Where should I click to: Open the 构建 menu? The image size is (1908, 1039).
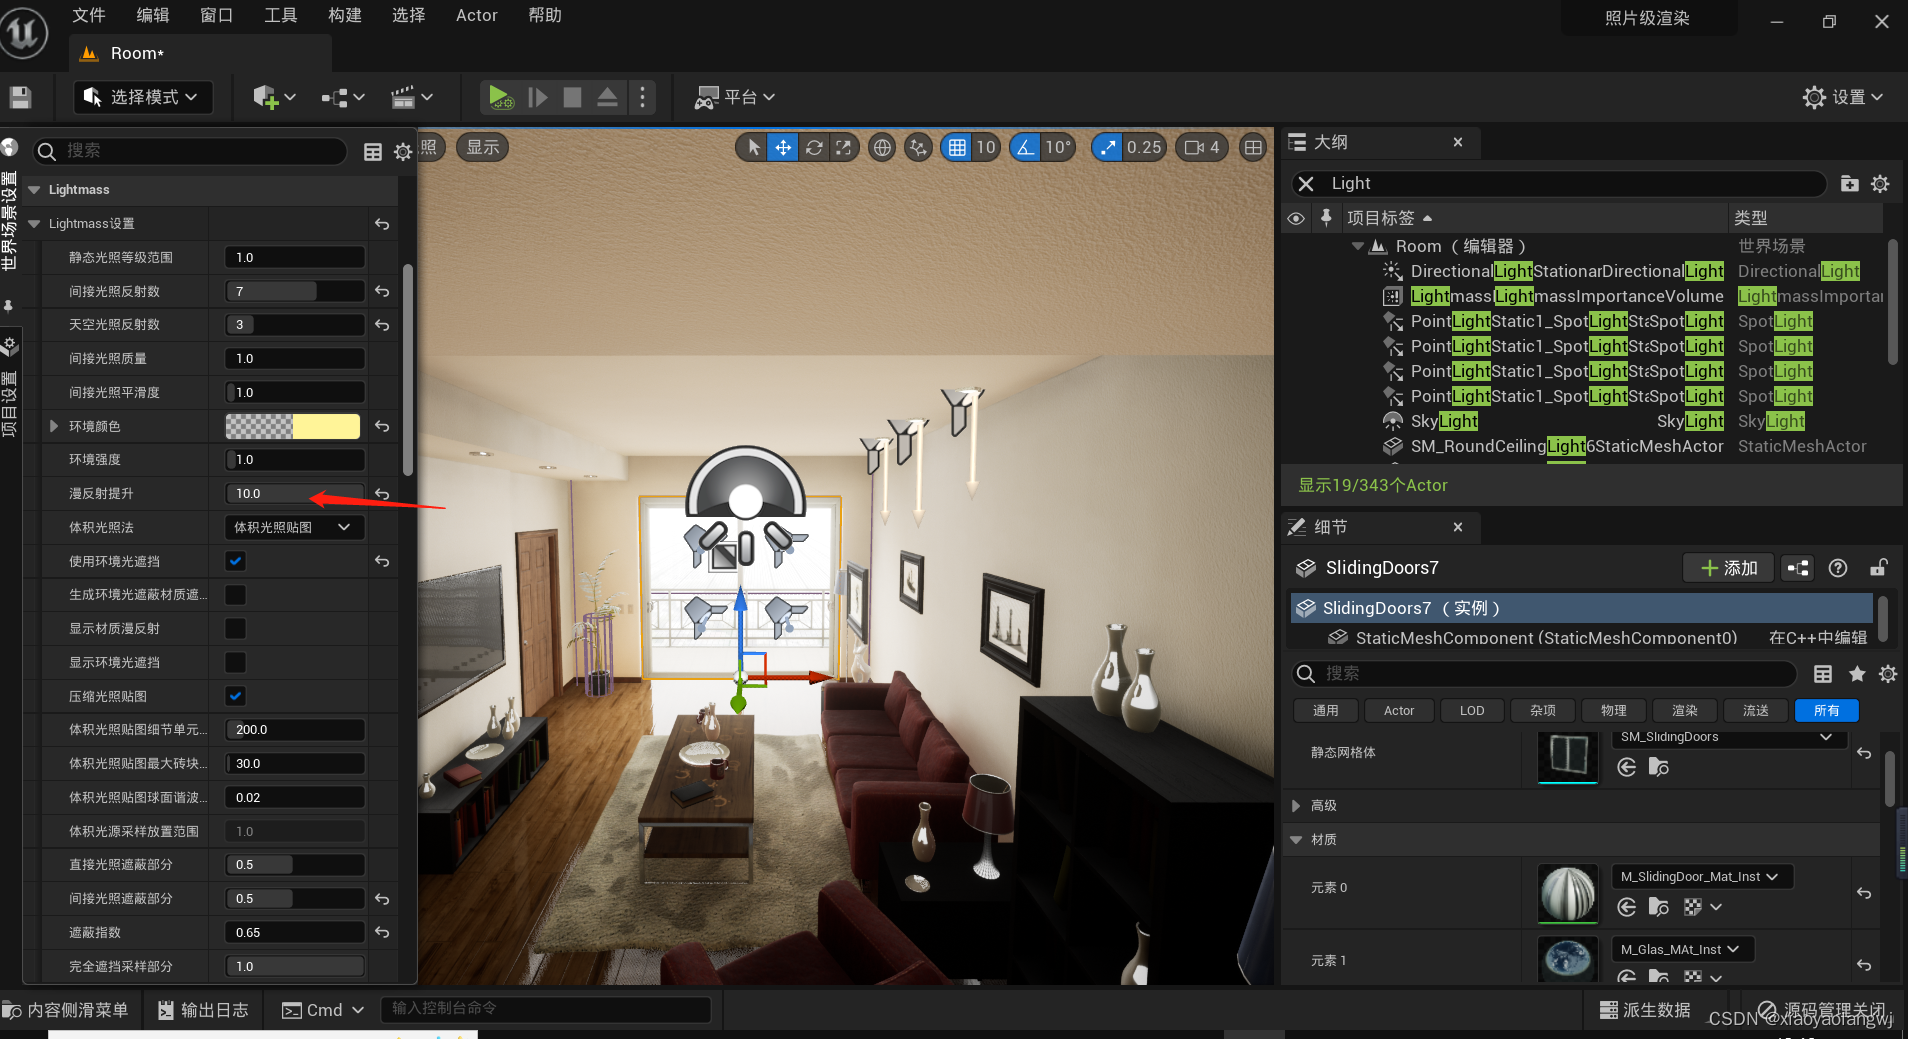tap(344, 15)
